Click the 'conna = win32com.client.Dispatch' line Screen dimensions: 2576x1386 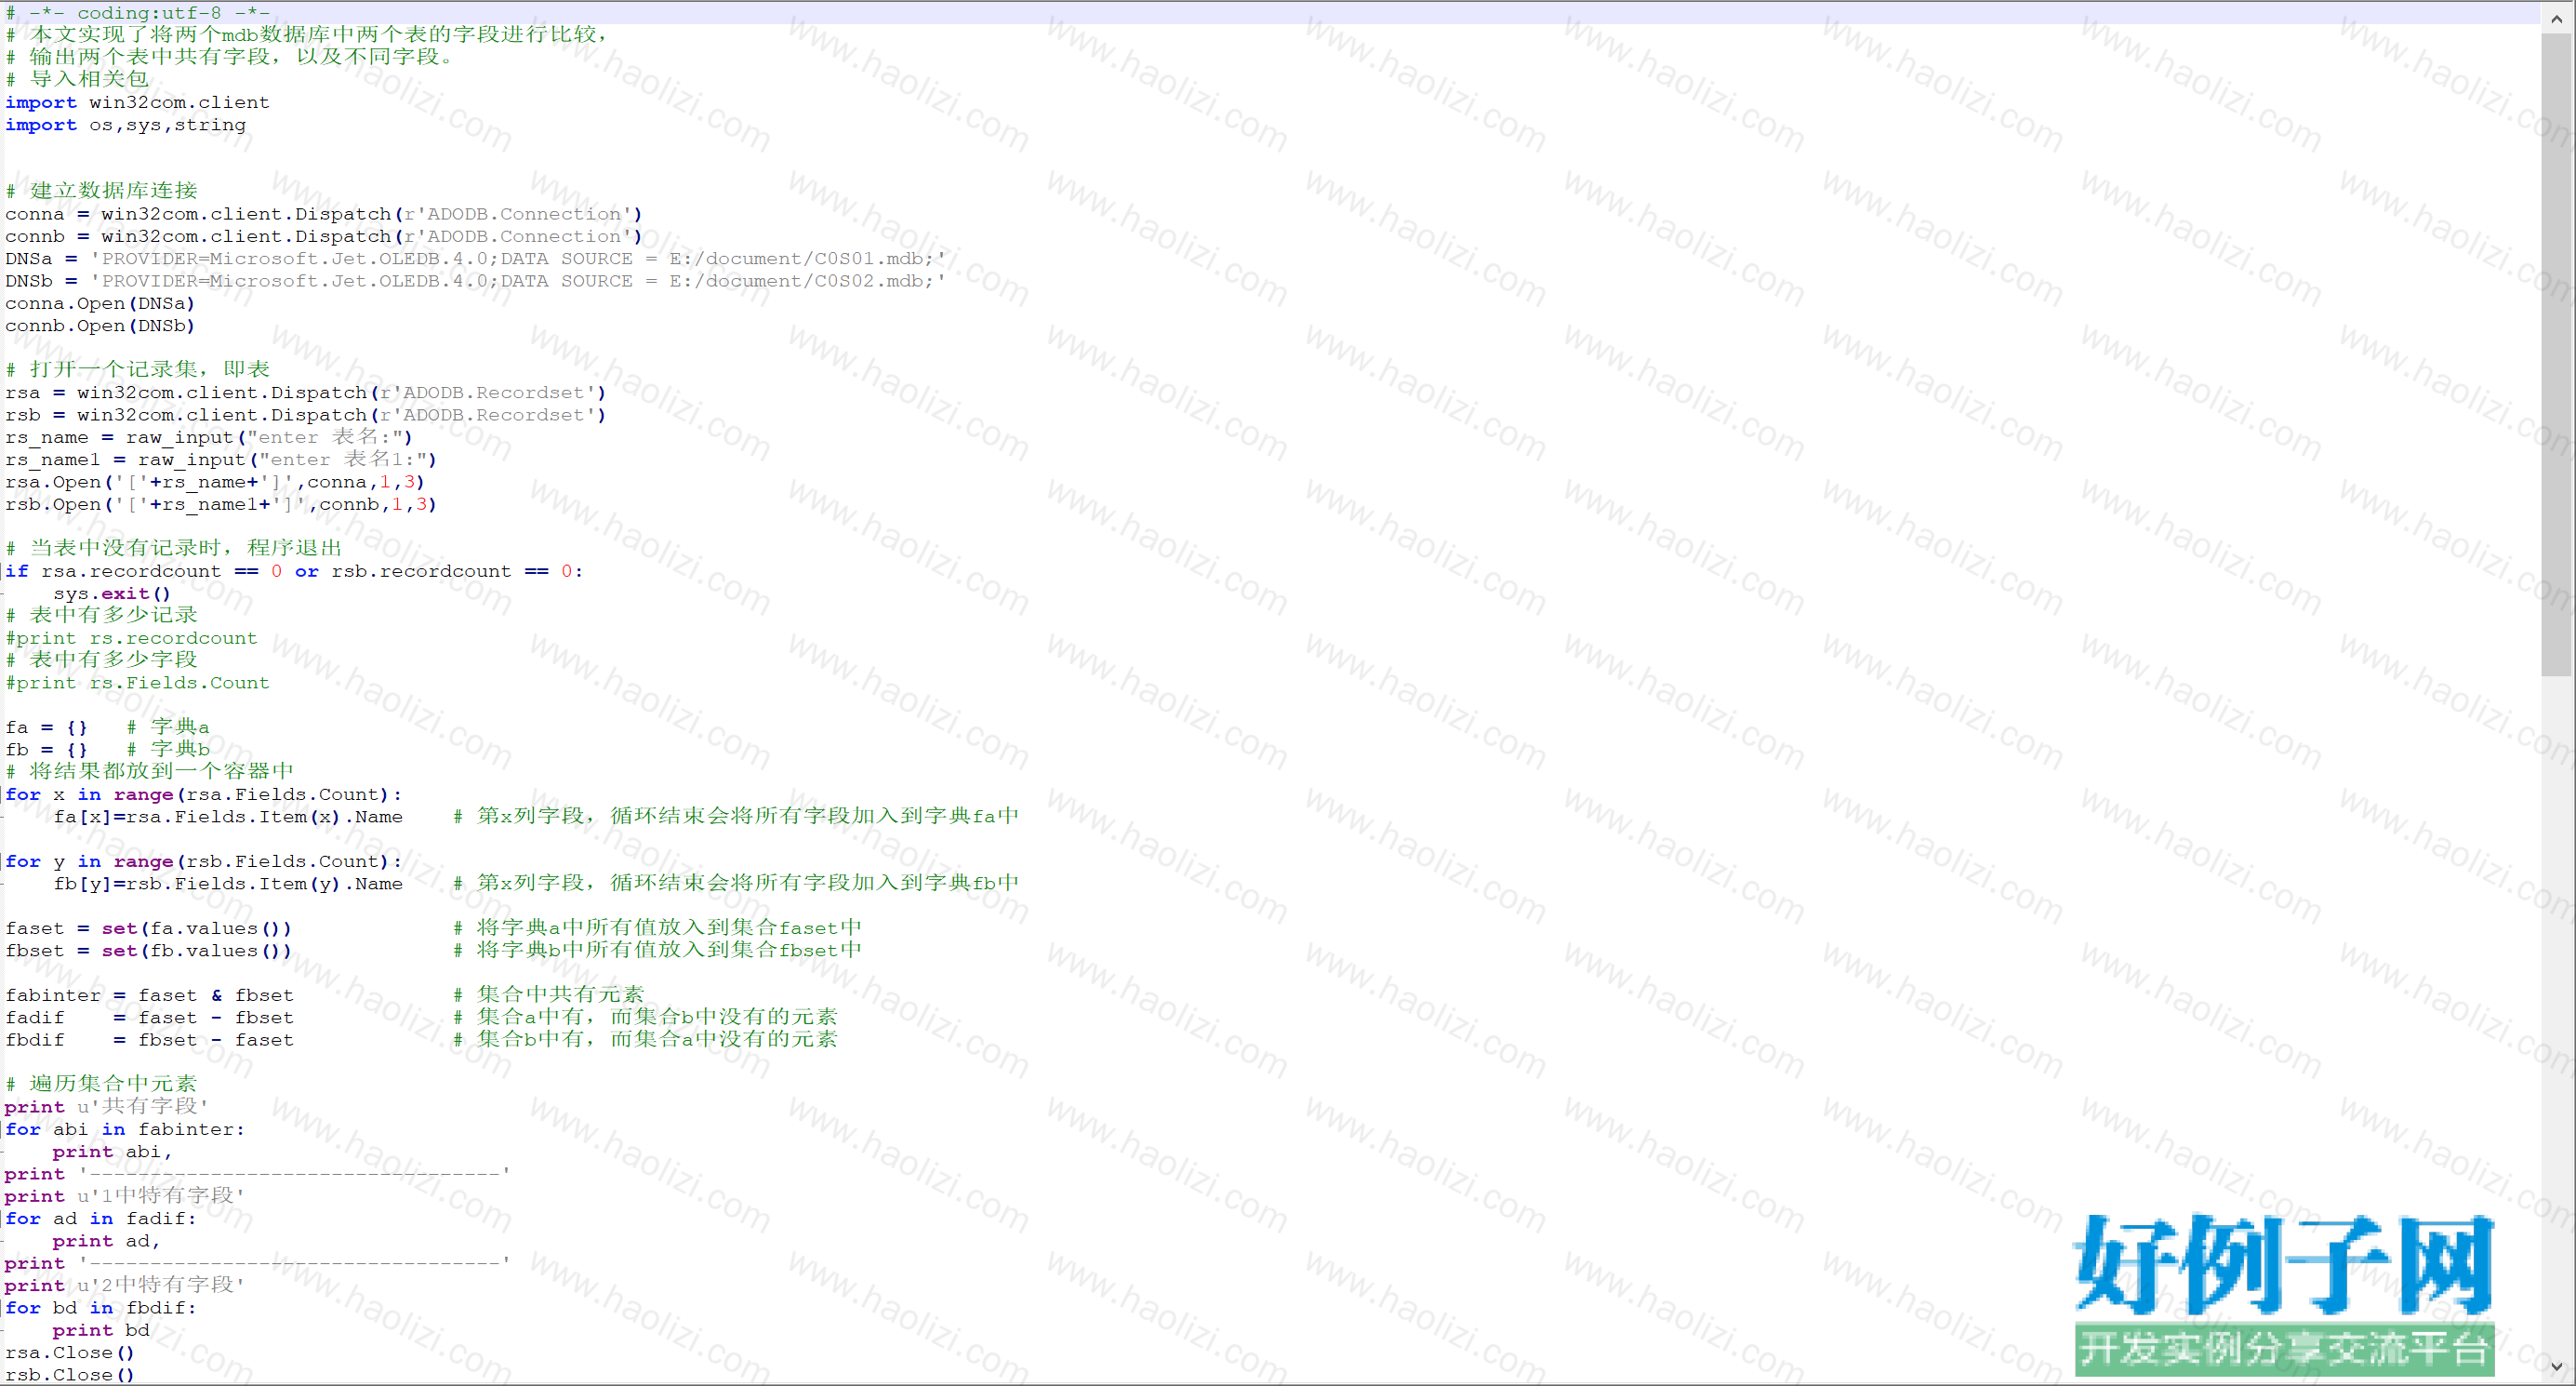[x=324, y=214]
